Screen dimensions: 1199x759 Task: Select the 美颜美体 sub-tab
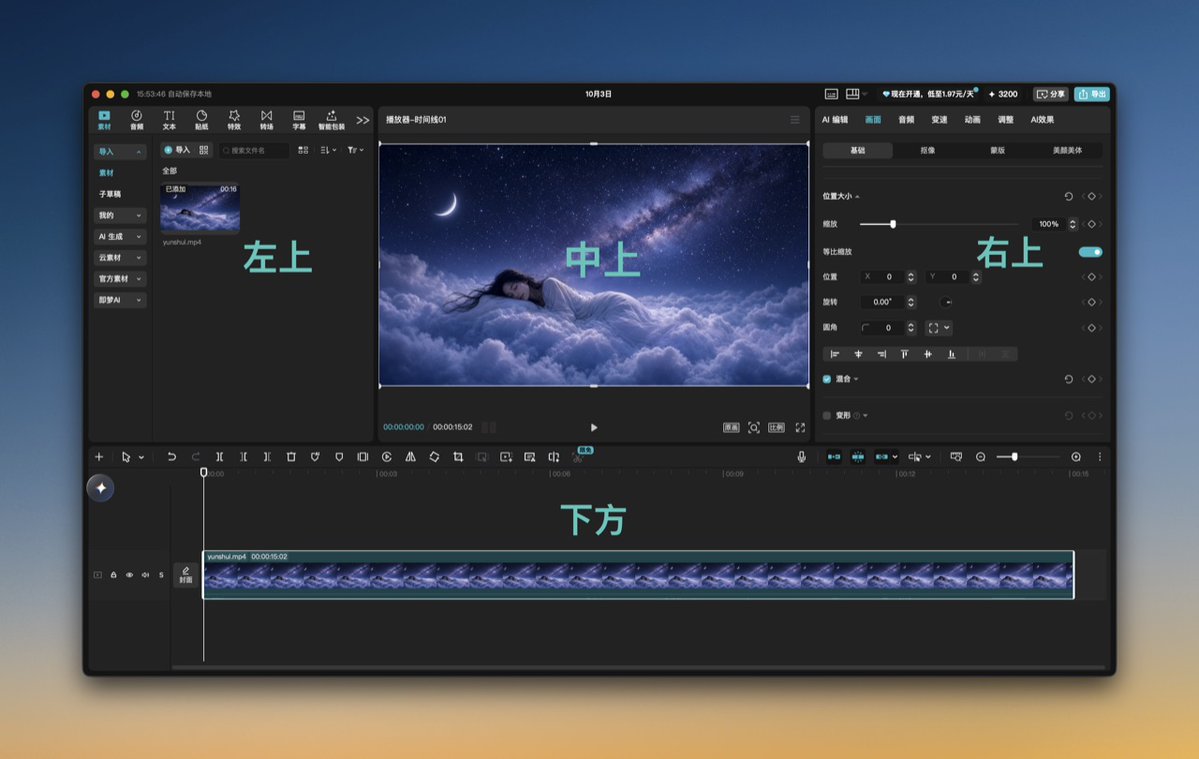click(x=1067, y=151)
